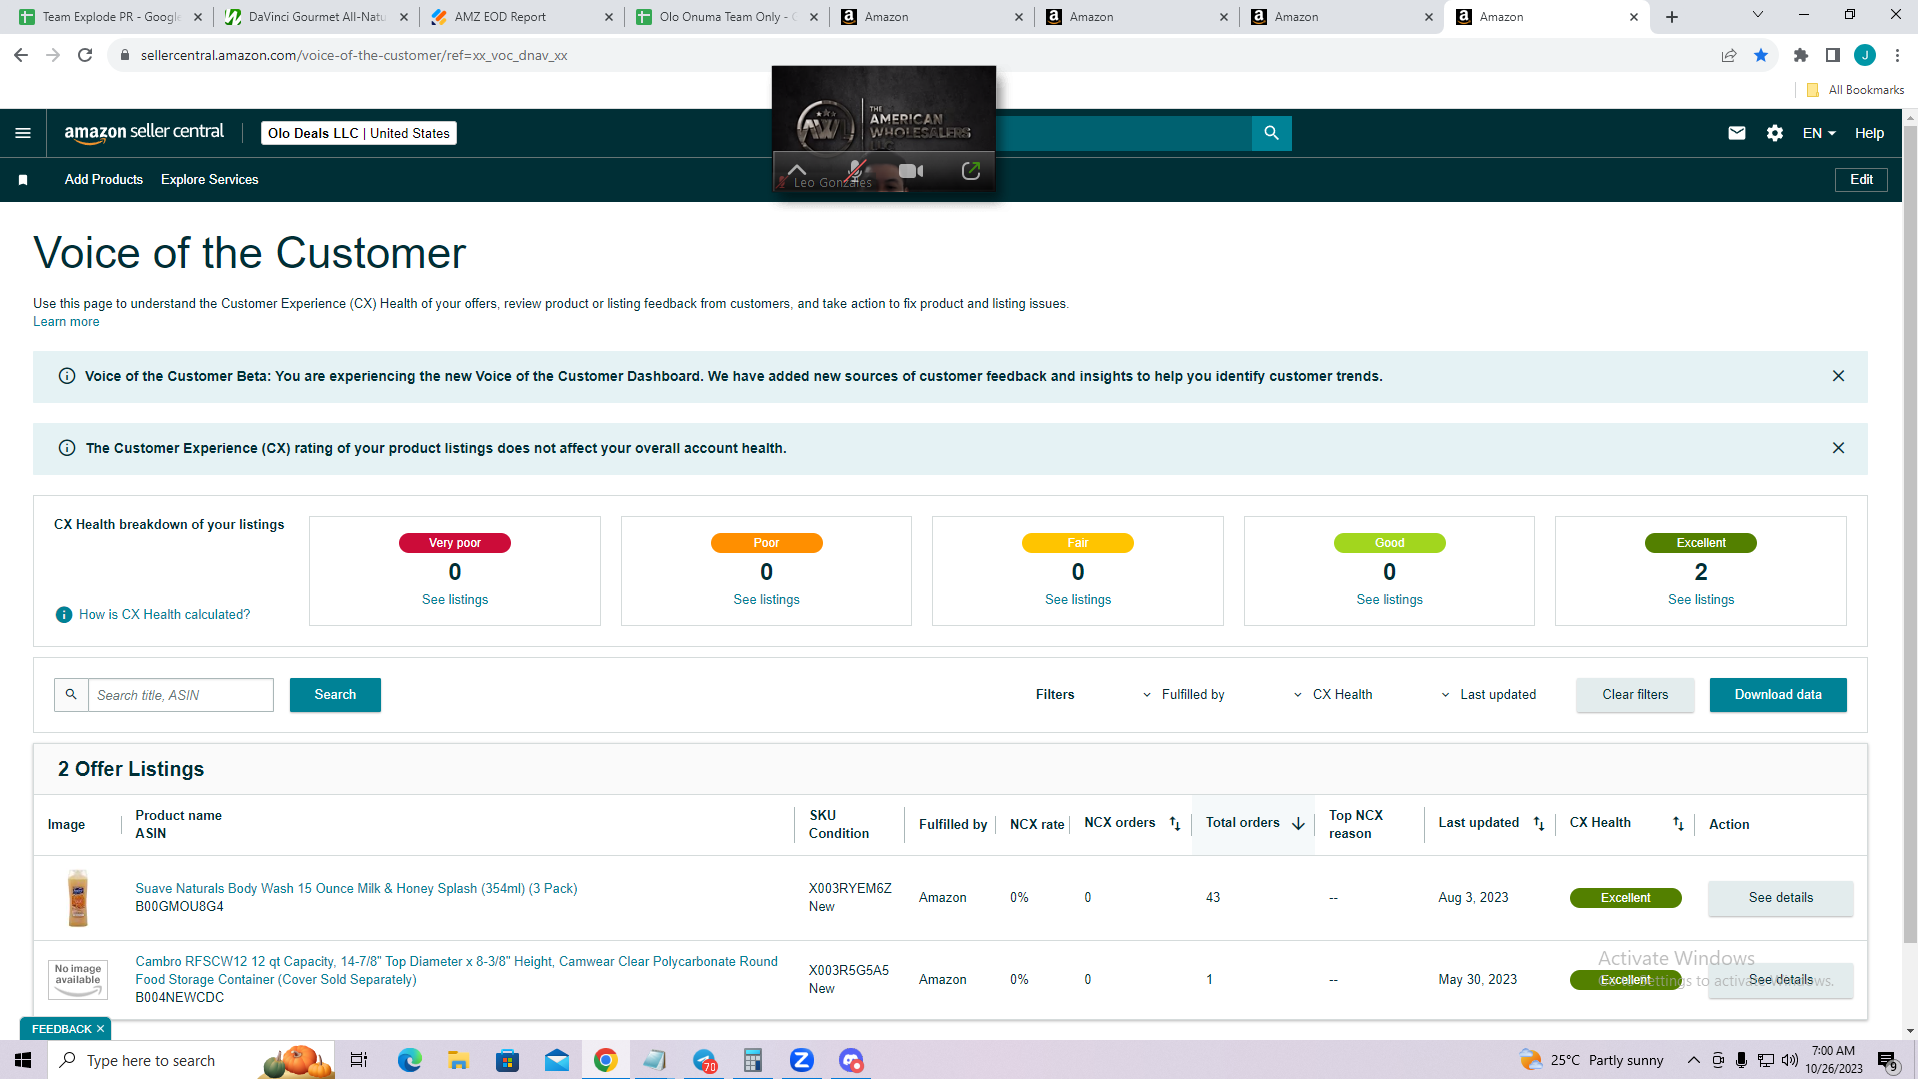Expand the Last updated filter dropdown
The width and height of the screenshot is (1918, 1079).
click(1488, 695)
